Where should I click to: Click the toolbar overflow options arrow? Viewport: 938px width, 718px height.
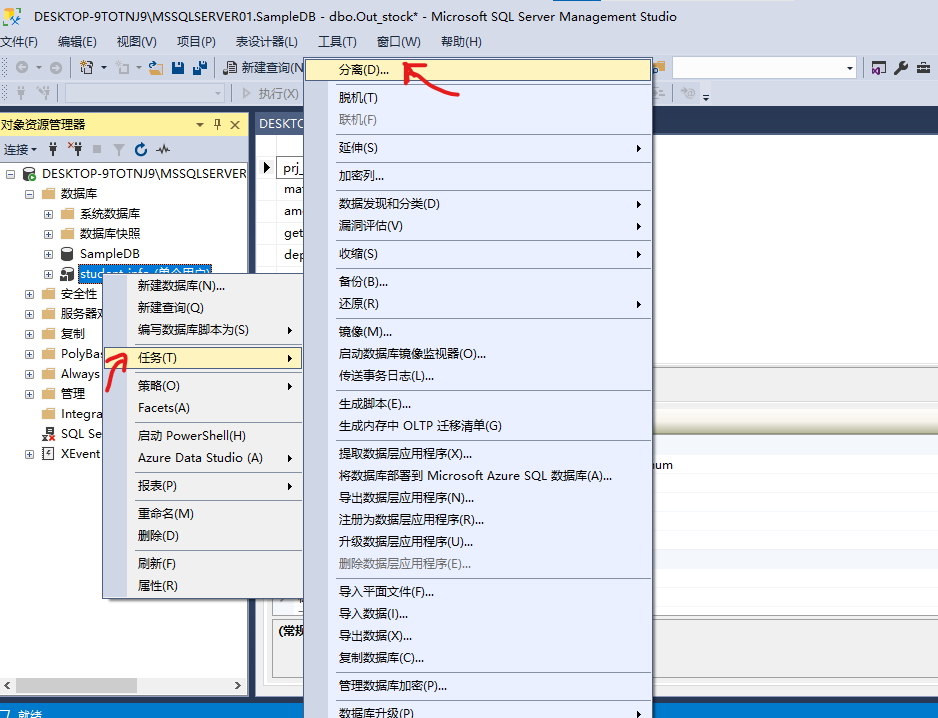coord(706,97)
